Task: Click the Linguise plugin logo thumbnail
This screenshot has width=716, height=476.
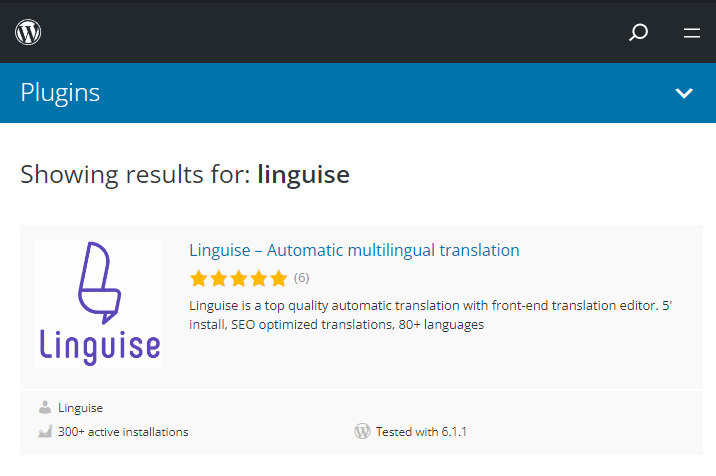Action: coord(99,304)
